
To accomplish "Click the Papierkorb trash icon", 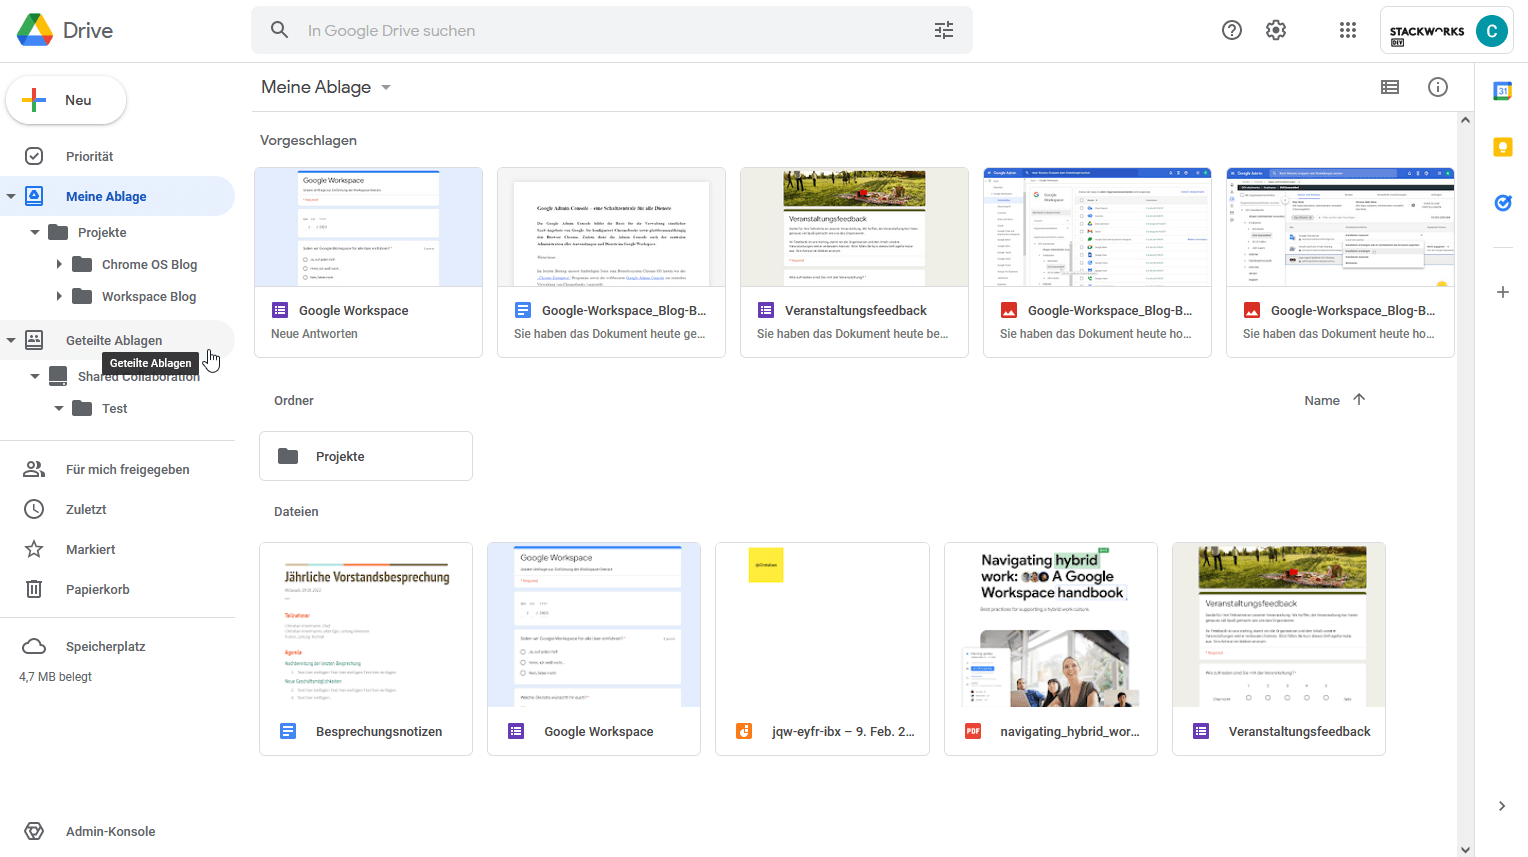I will (34, 589).
